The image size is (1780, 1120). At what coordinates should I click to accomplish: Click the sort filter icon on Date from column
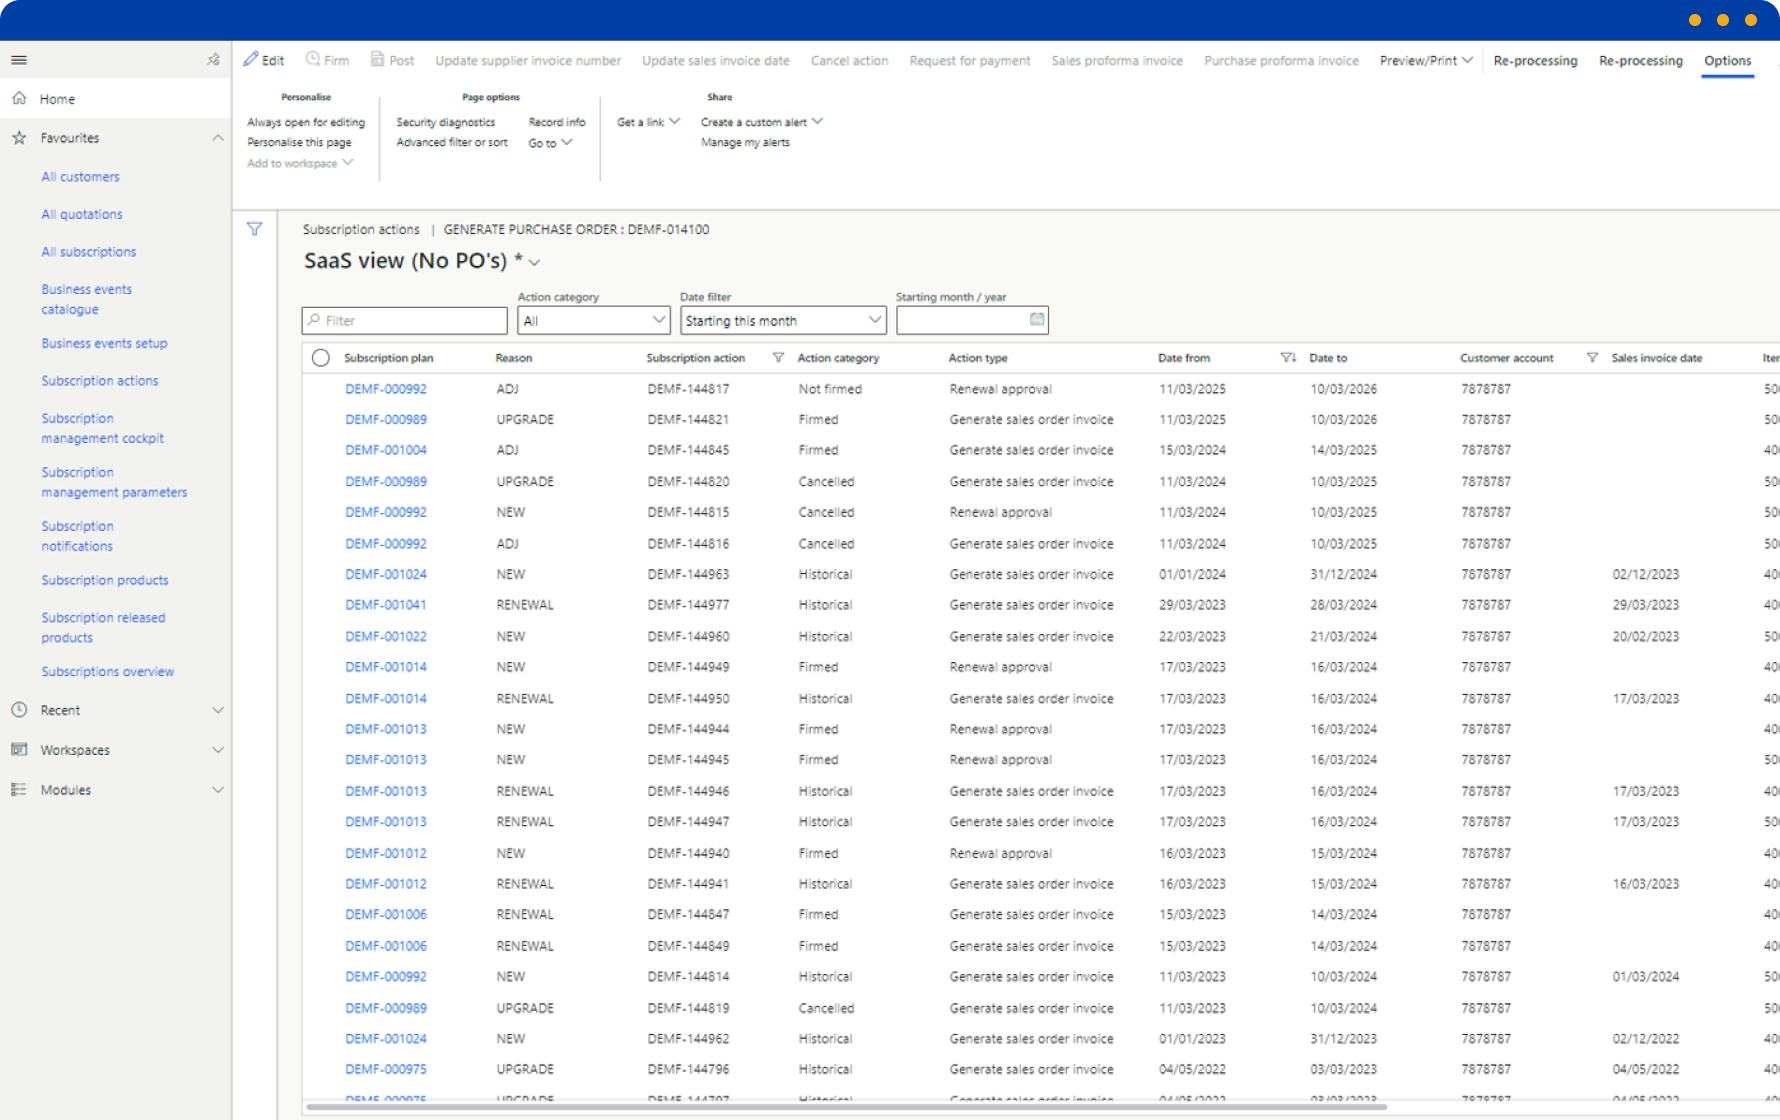[x=1287, y=357]
